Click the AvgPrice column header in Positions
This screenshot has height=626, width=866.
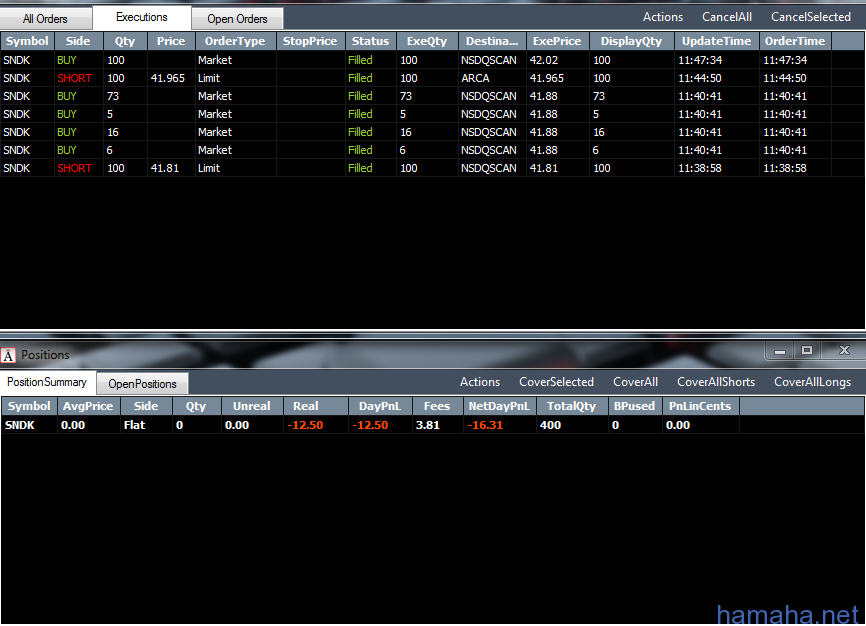pyautogui.click(x=88, y=406)
